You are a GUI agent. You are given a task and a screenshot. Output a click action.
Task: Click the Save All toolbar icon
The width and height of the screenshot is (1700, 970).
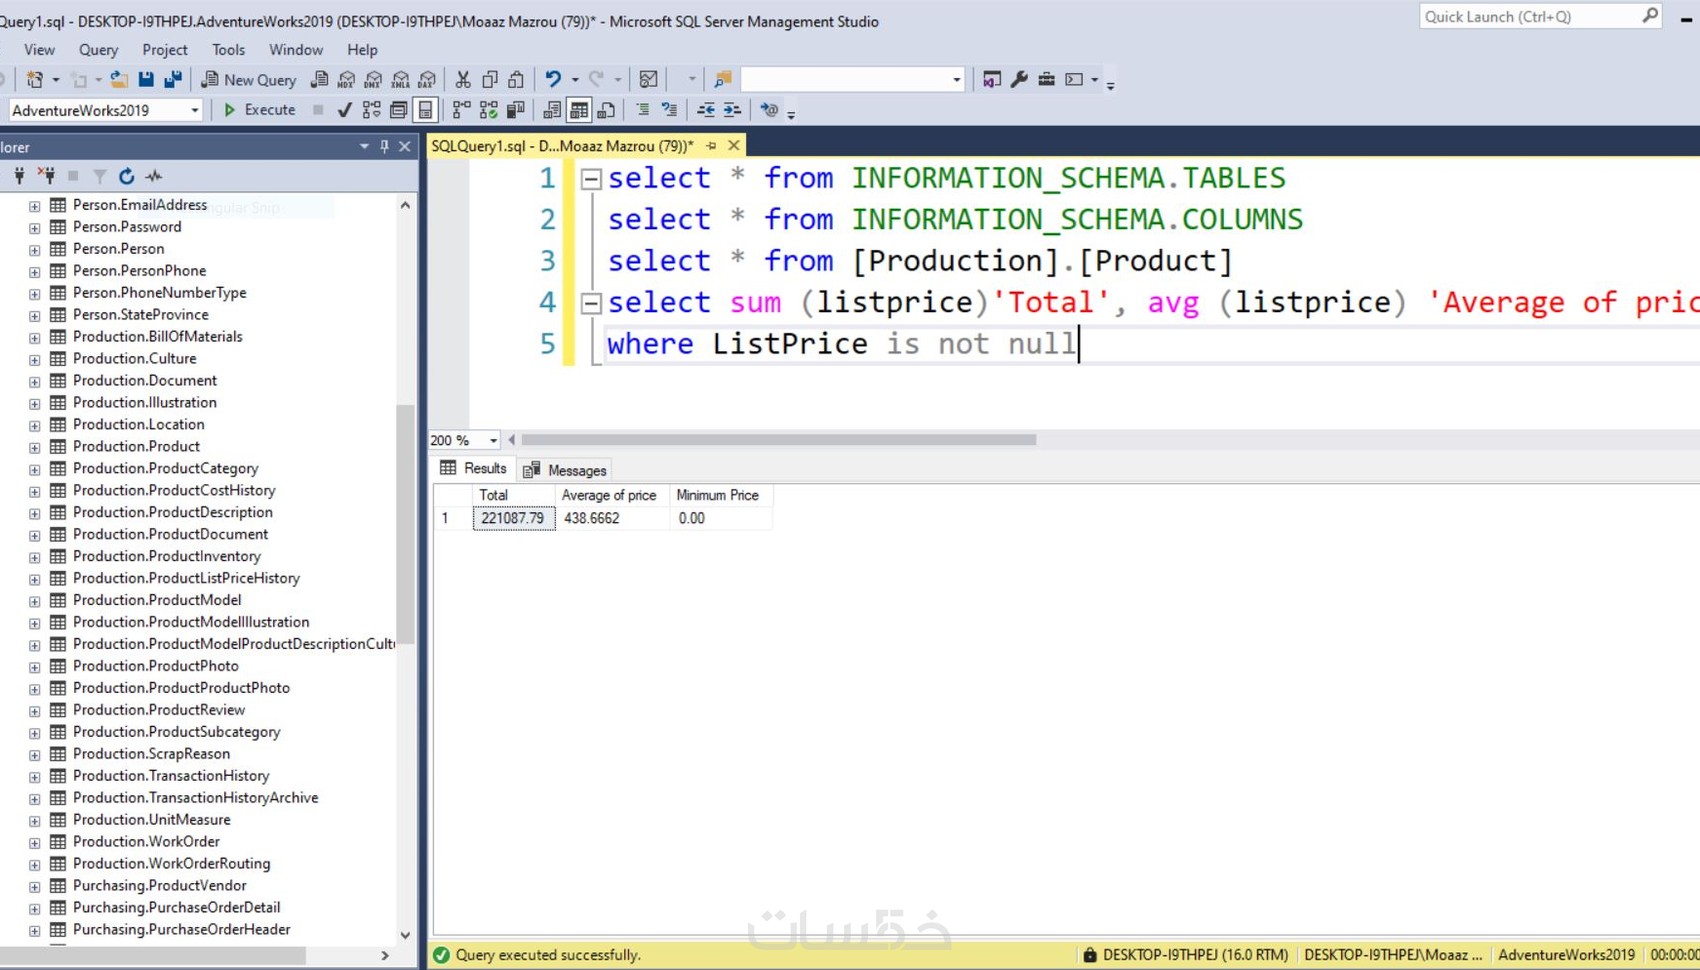pos(173,79)
